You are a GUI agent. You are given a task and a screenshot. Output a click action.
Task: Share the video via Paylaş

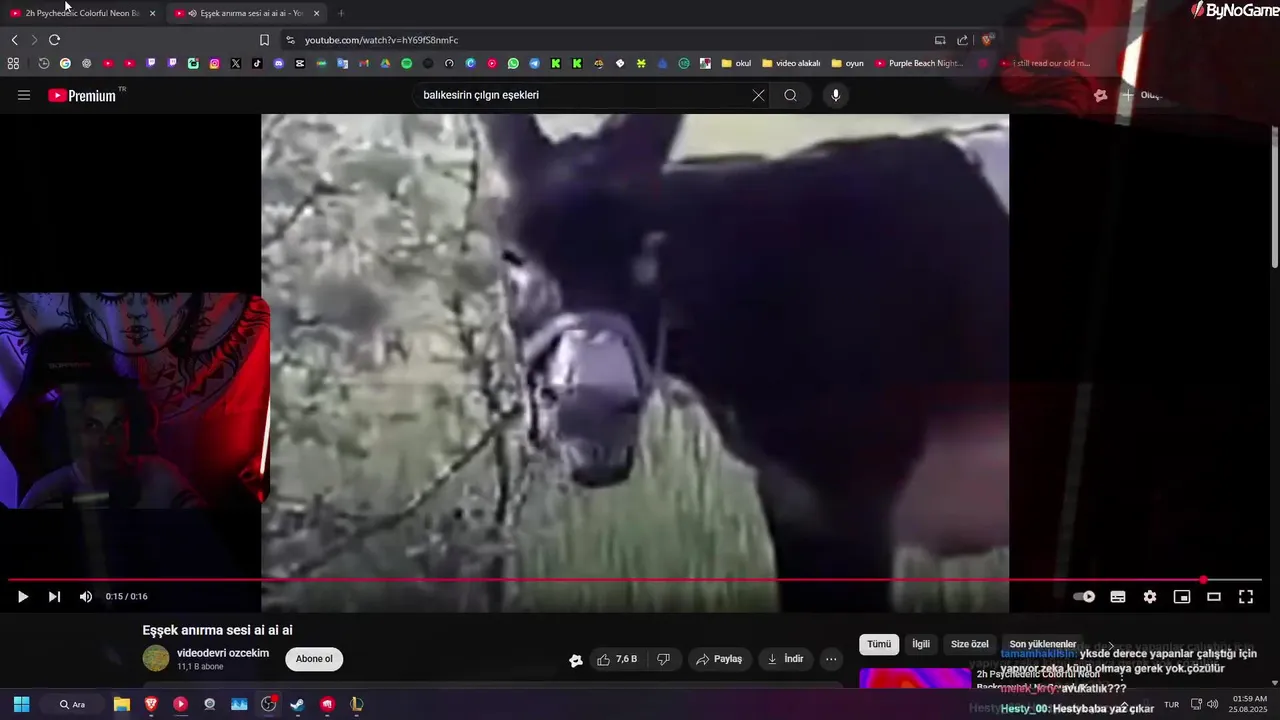719,659
